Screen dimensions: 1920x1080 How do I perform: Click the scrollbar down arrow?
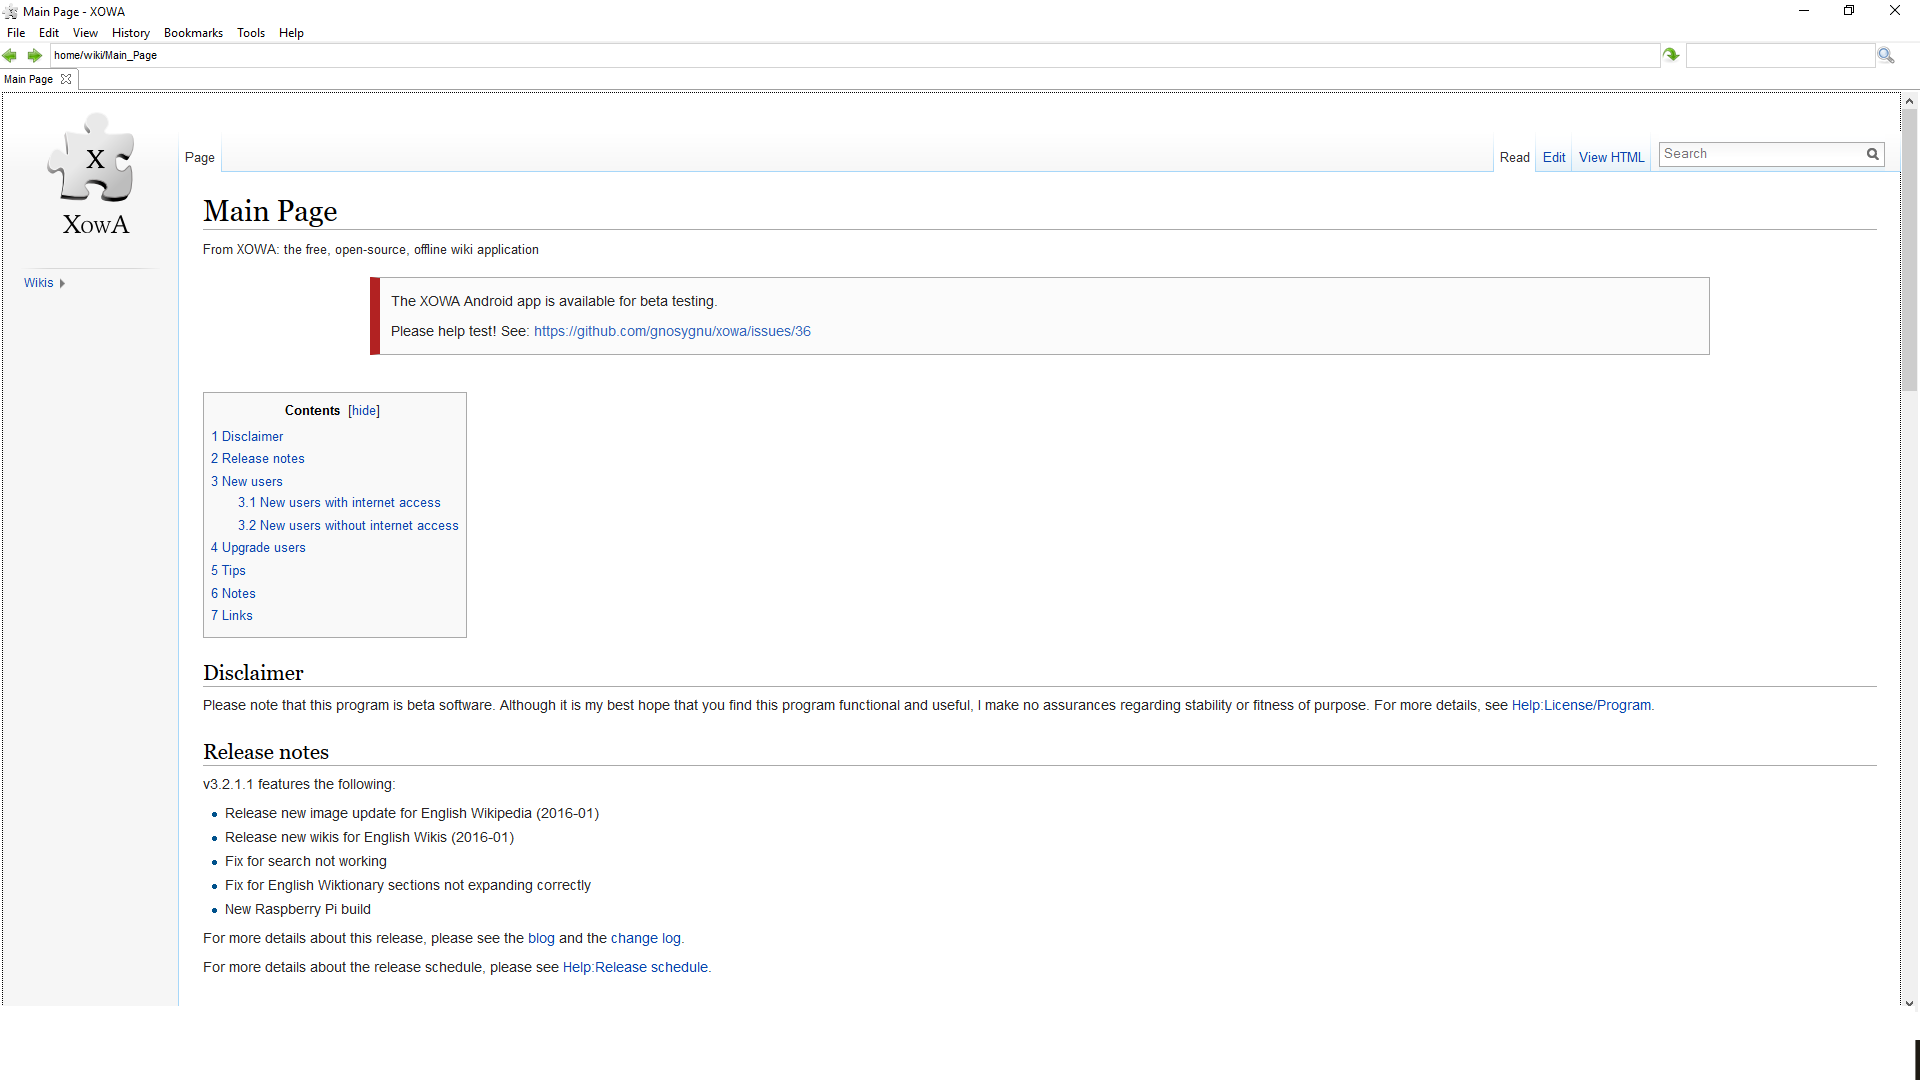click(1909, 1003)
